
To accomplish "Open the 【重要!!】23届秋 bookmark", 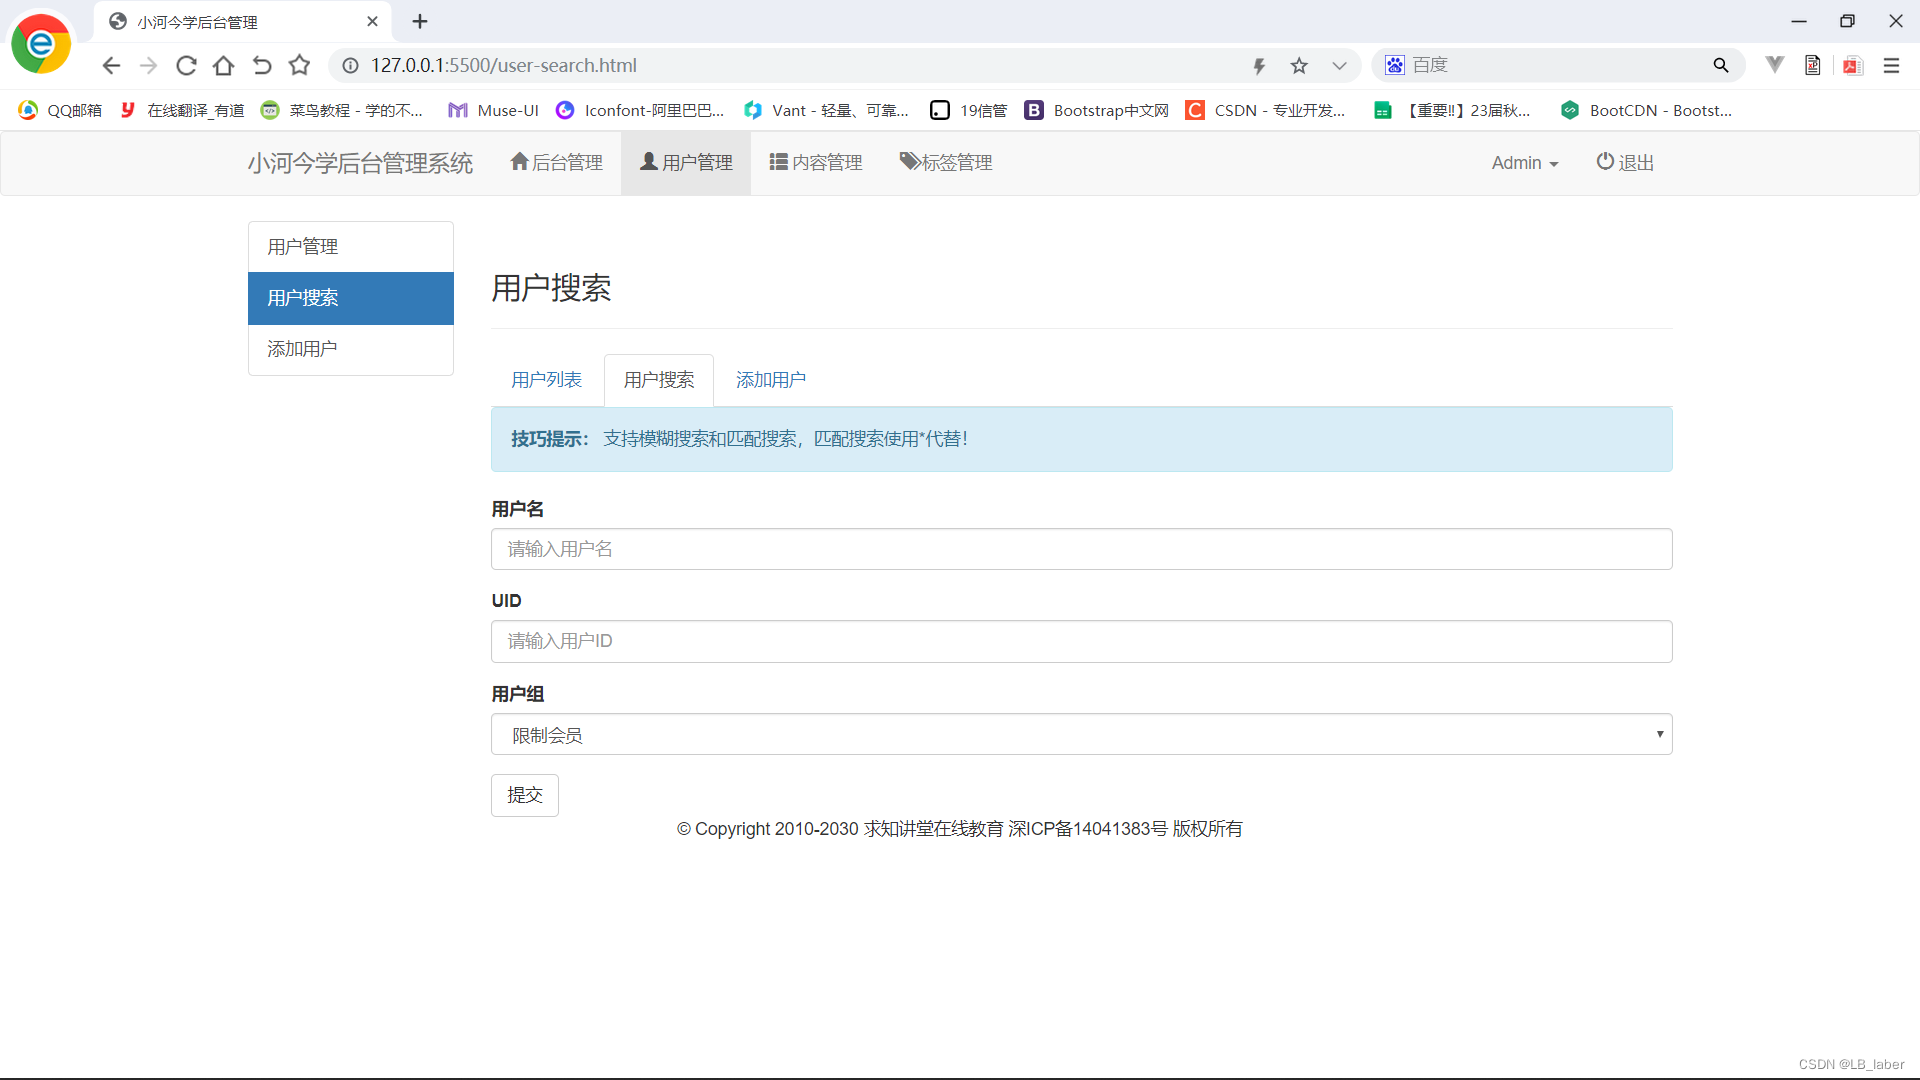I will click(x=1451, y=110).
